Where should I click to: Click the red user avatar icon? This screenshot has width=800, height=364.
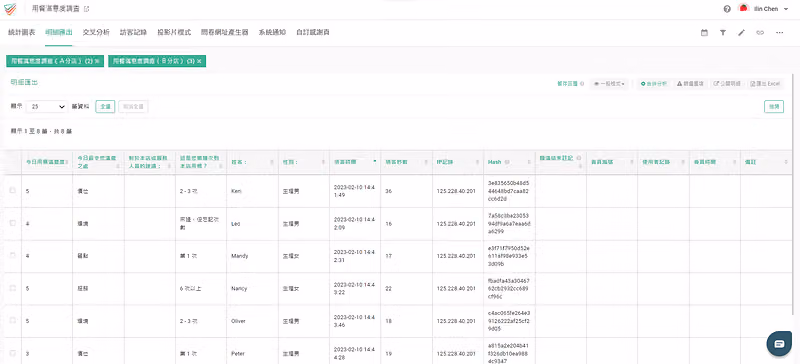click(743, 9)
